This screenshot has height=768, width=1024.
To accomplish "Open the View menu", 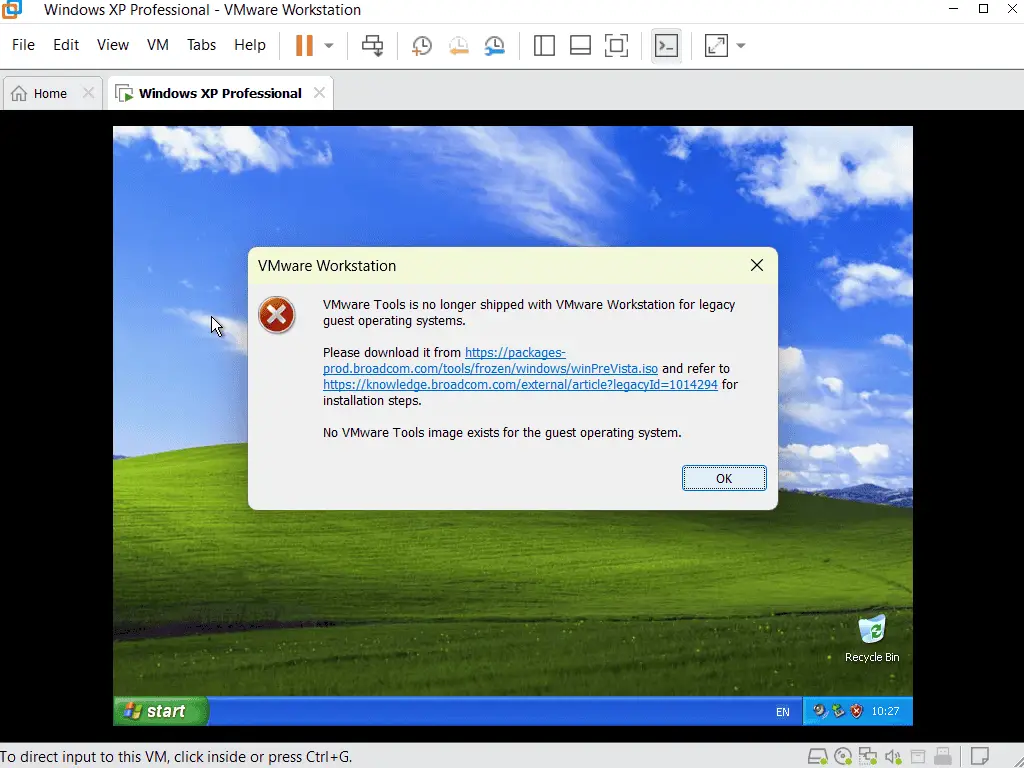I will tap(113, 45).
